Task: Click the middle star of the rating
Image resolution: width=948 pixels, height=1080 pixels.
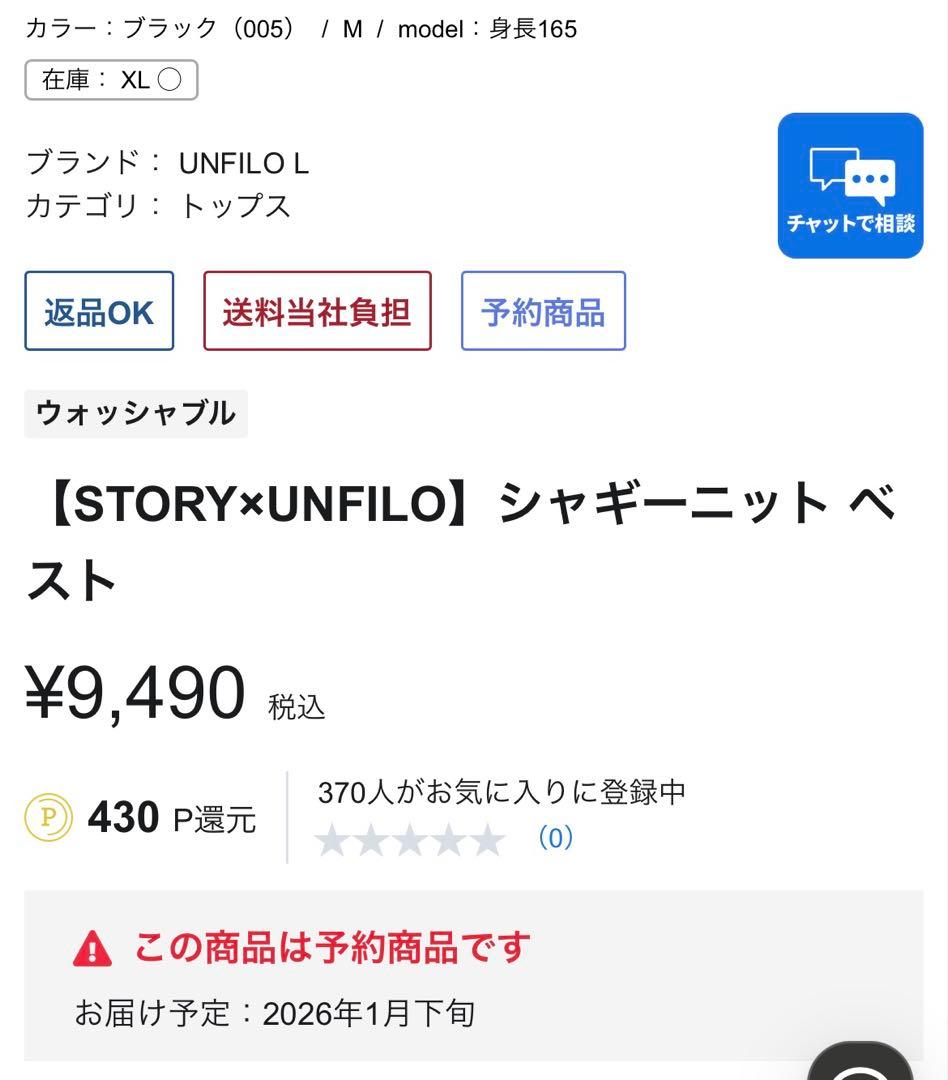Action: (413, 838)
